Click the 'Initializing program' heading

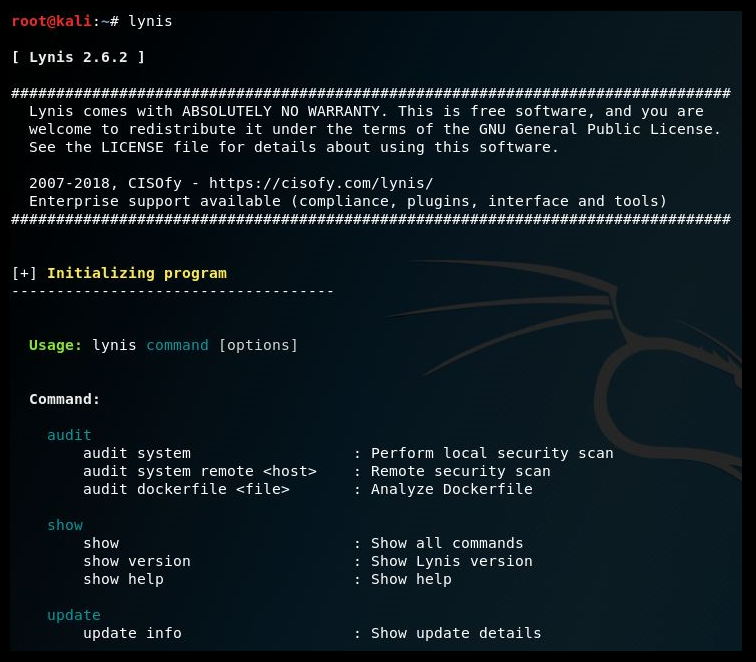pyautogui.click(x=137, y=273)
